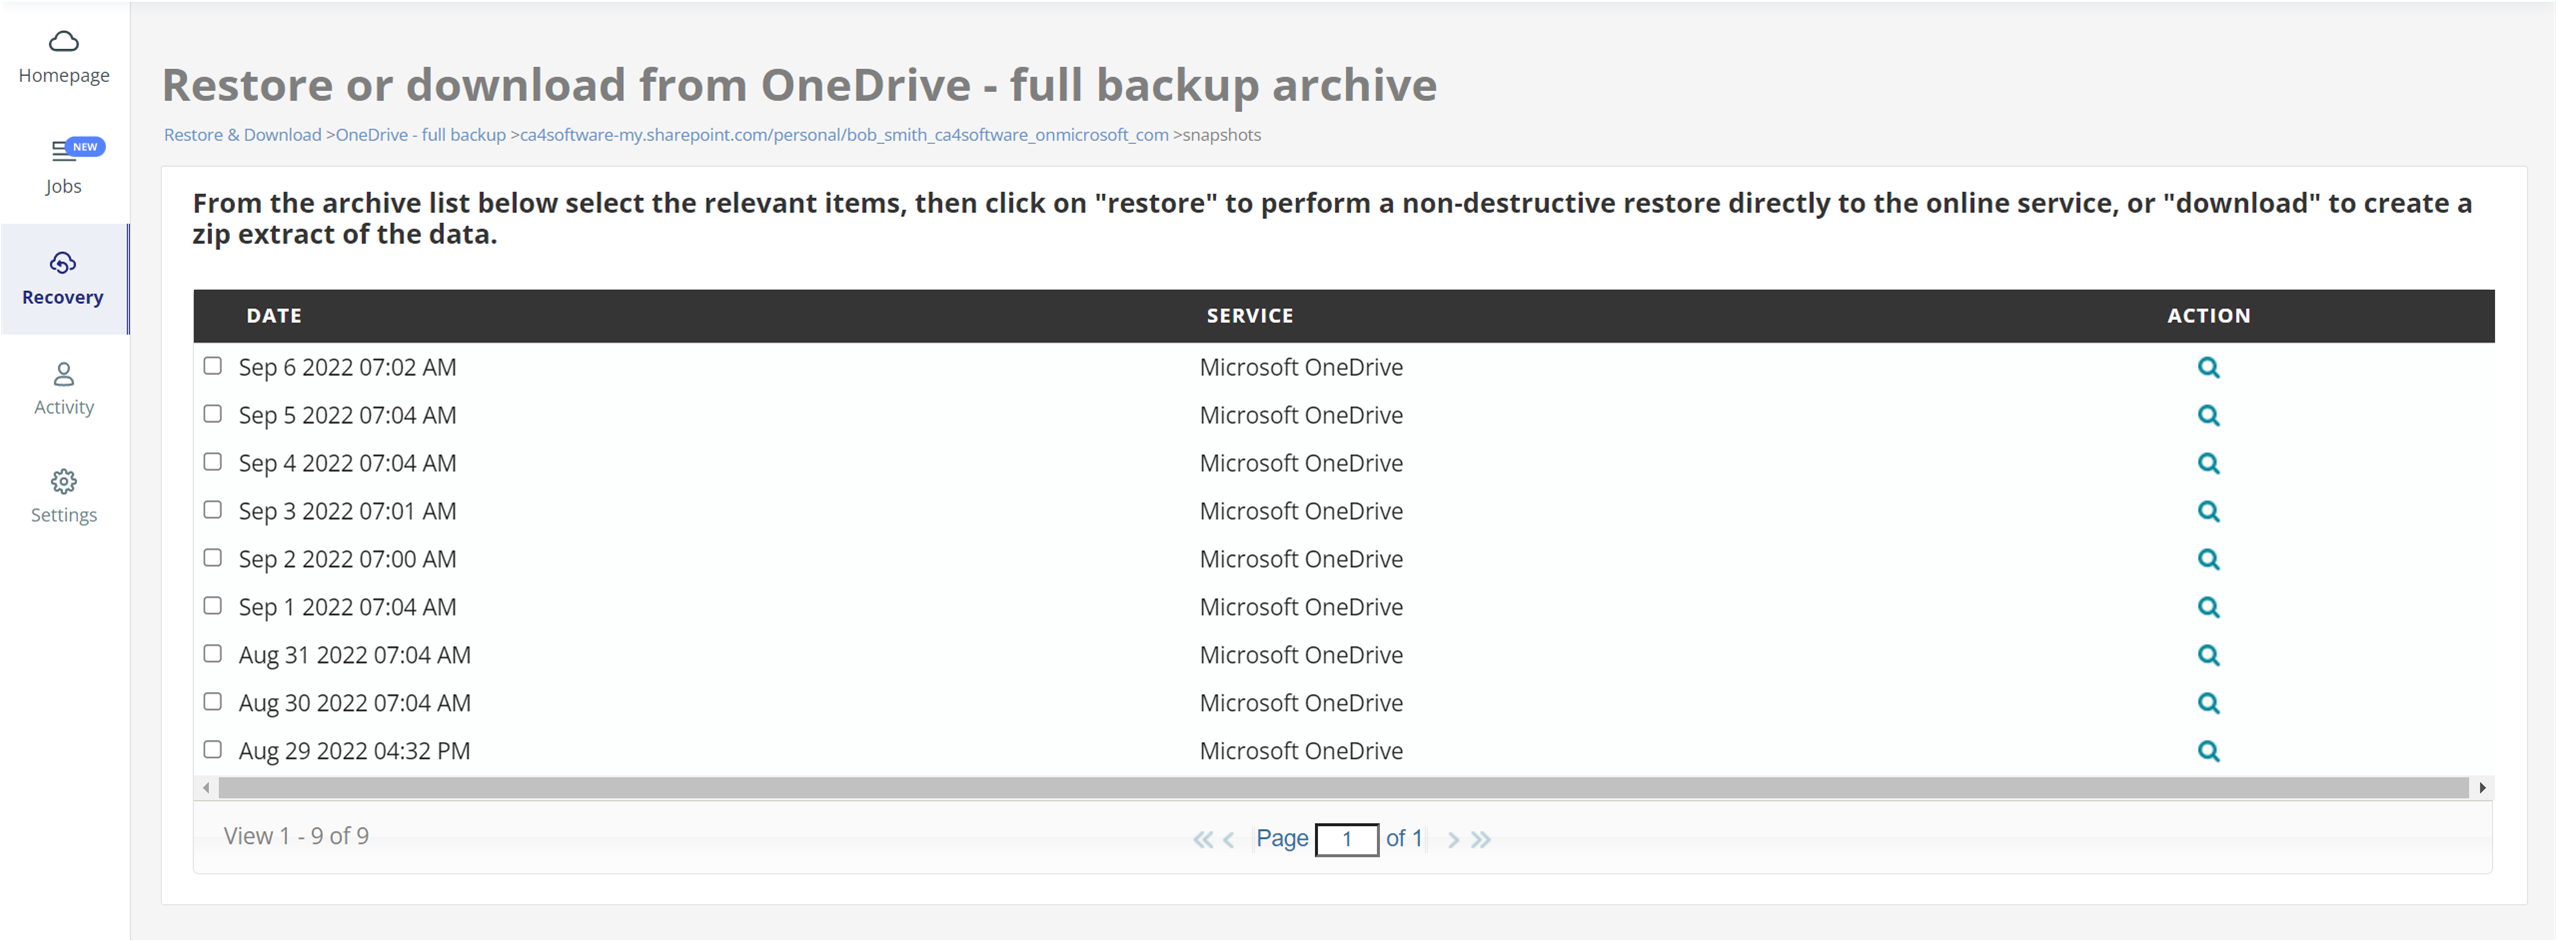View snapshot Sep 6 2022 magnifier

[2208, 368]
